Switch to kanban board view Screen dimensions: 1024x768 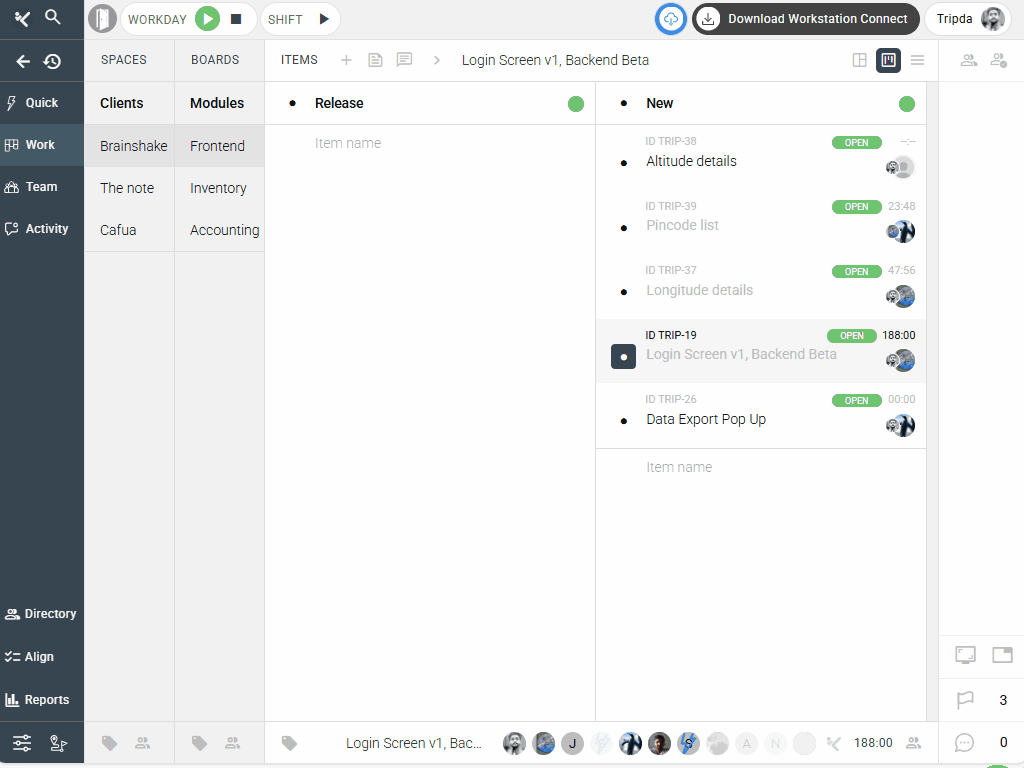coord(888,60)
